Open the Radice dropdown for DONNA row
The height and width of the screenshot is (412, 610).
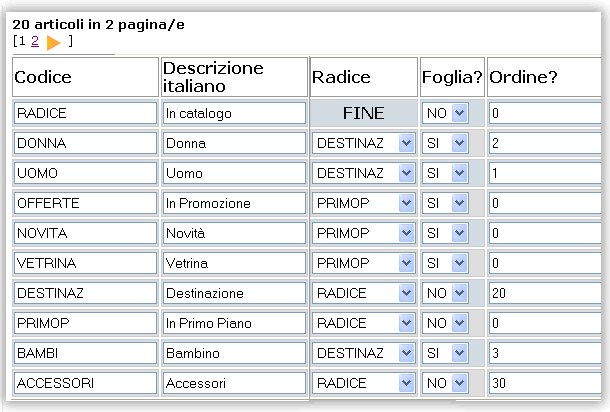[x=363, y=143]
